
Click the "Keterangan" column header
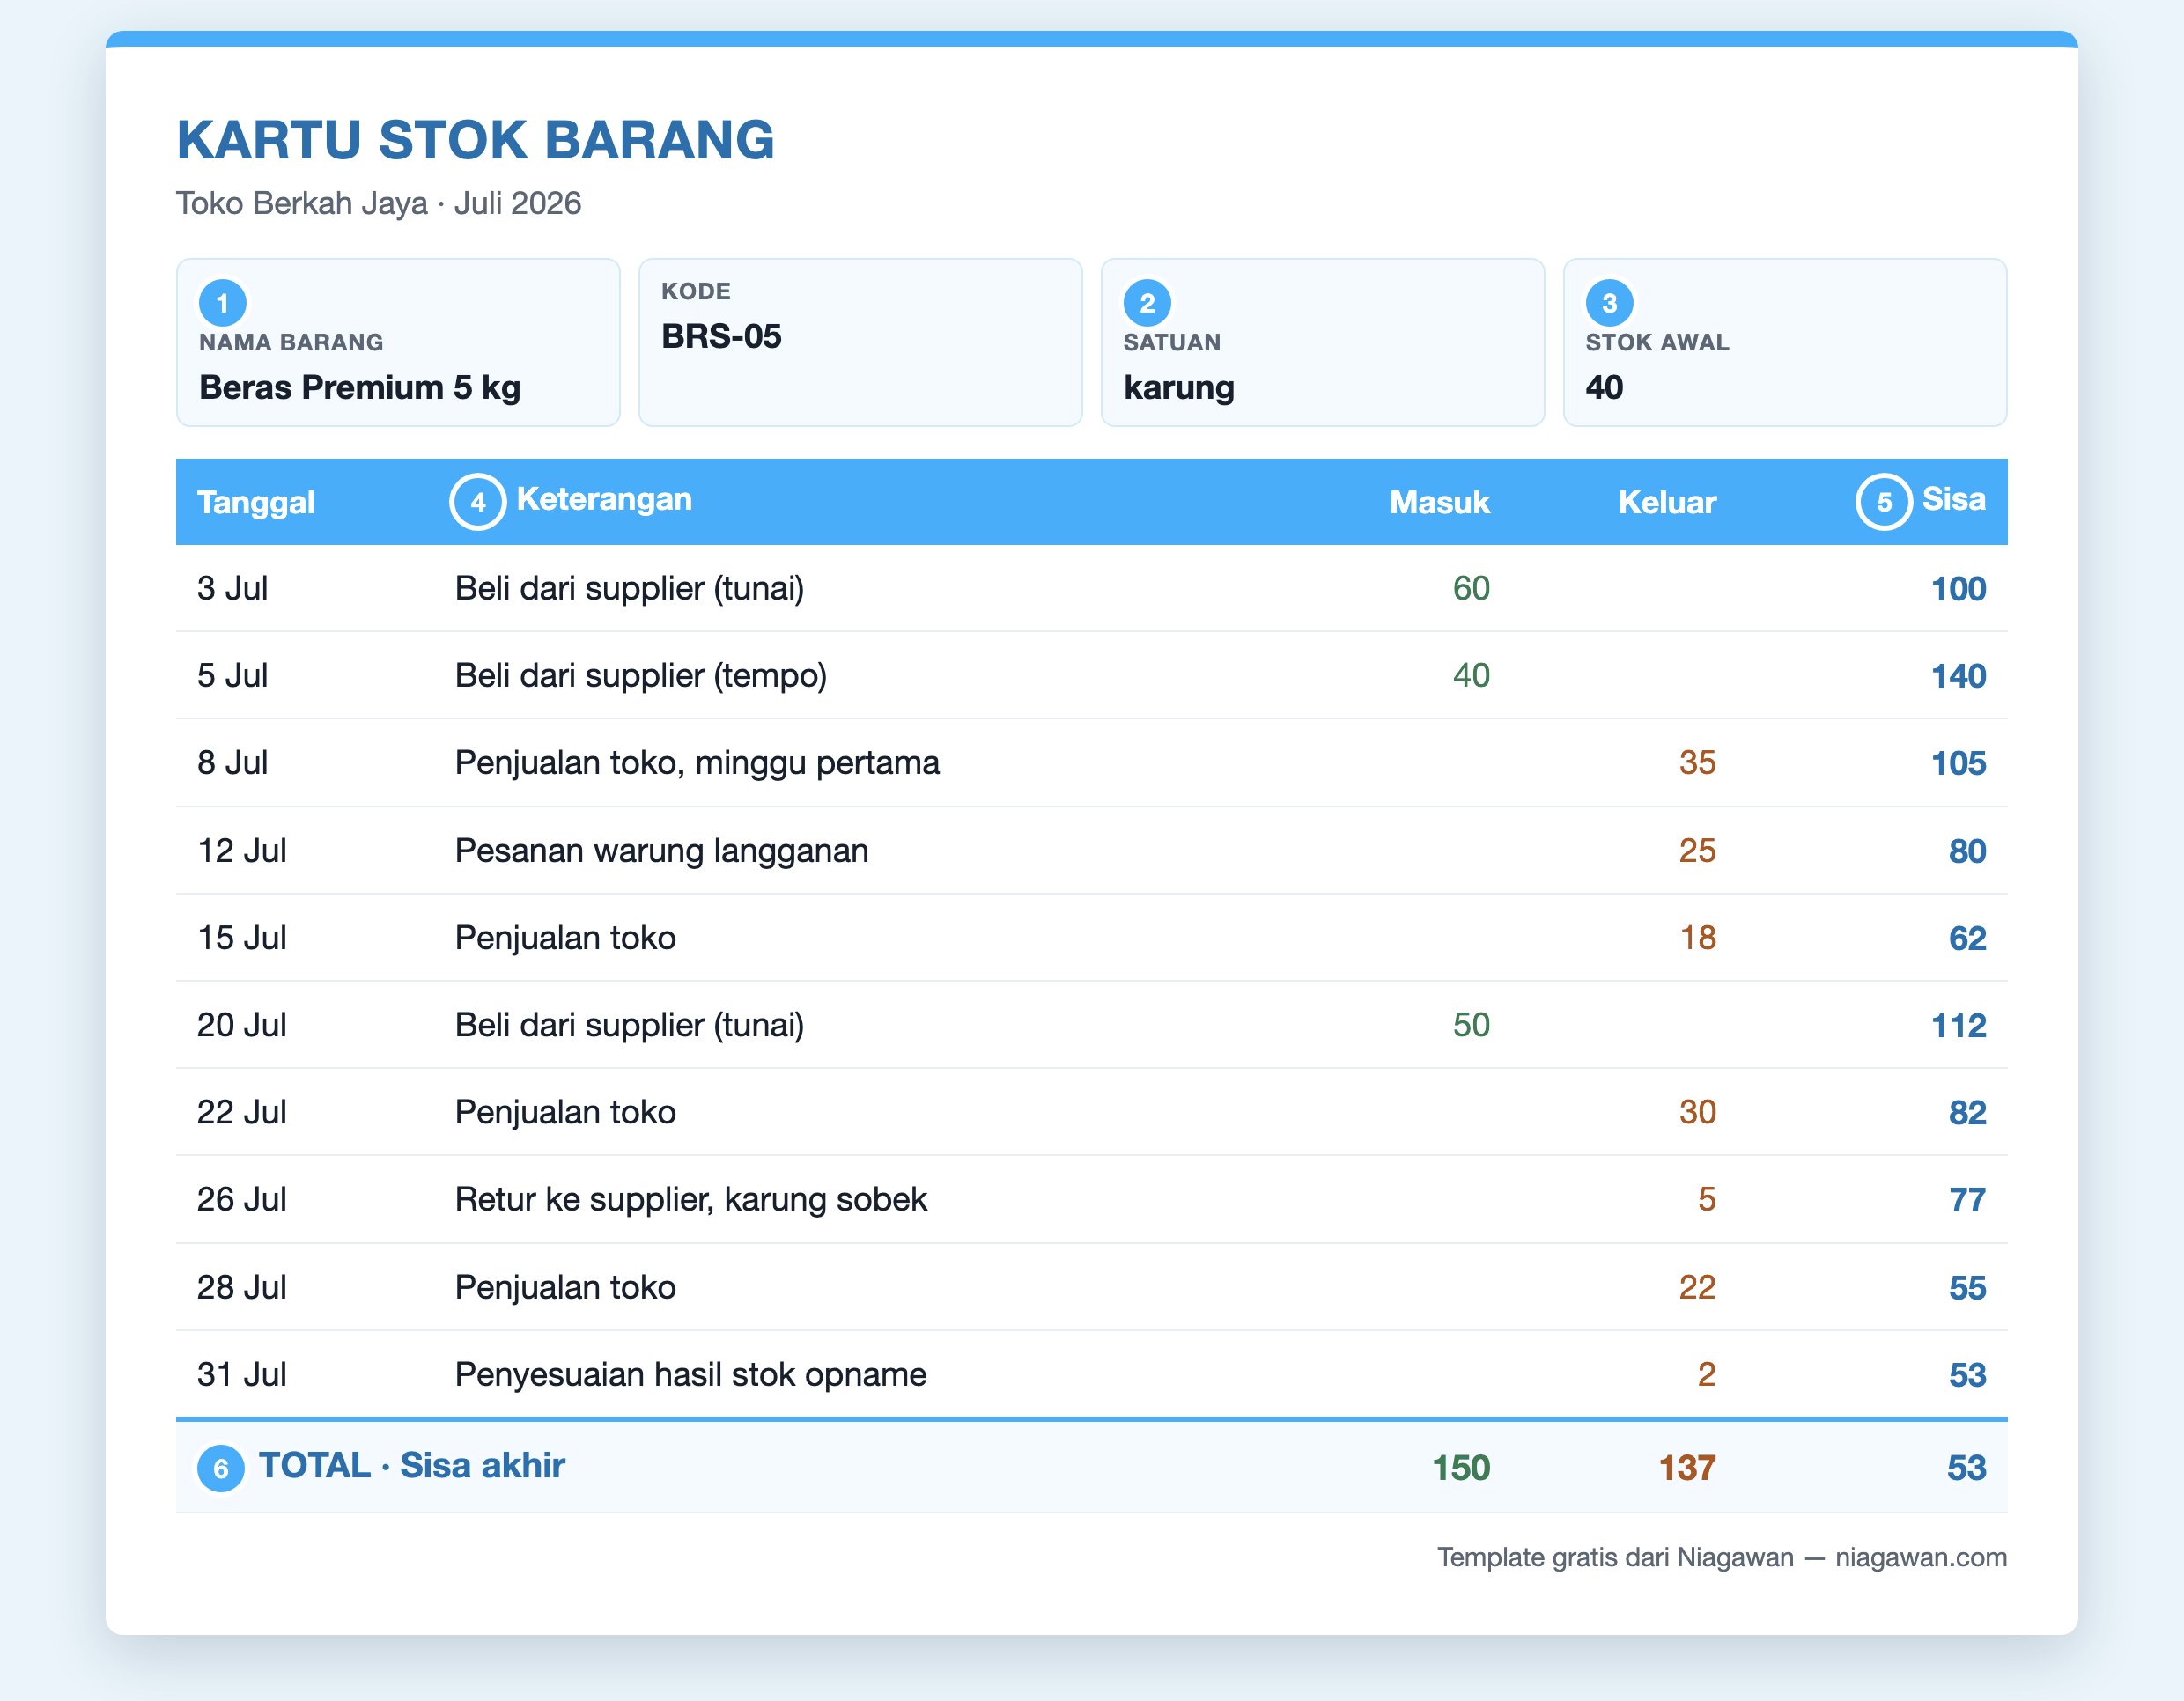point(604,499)
